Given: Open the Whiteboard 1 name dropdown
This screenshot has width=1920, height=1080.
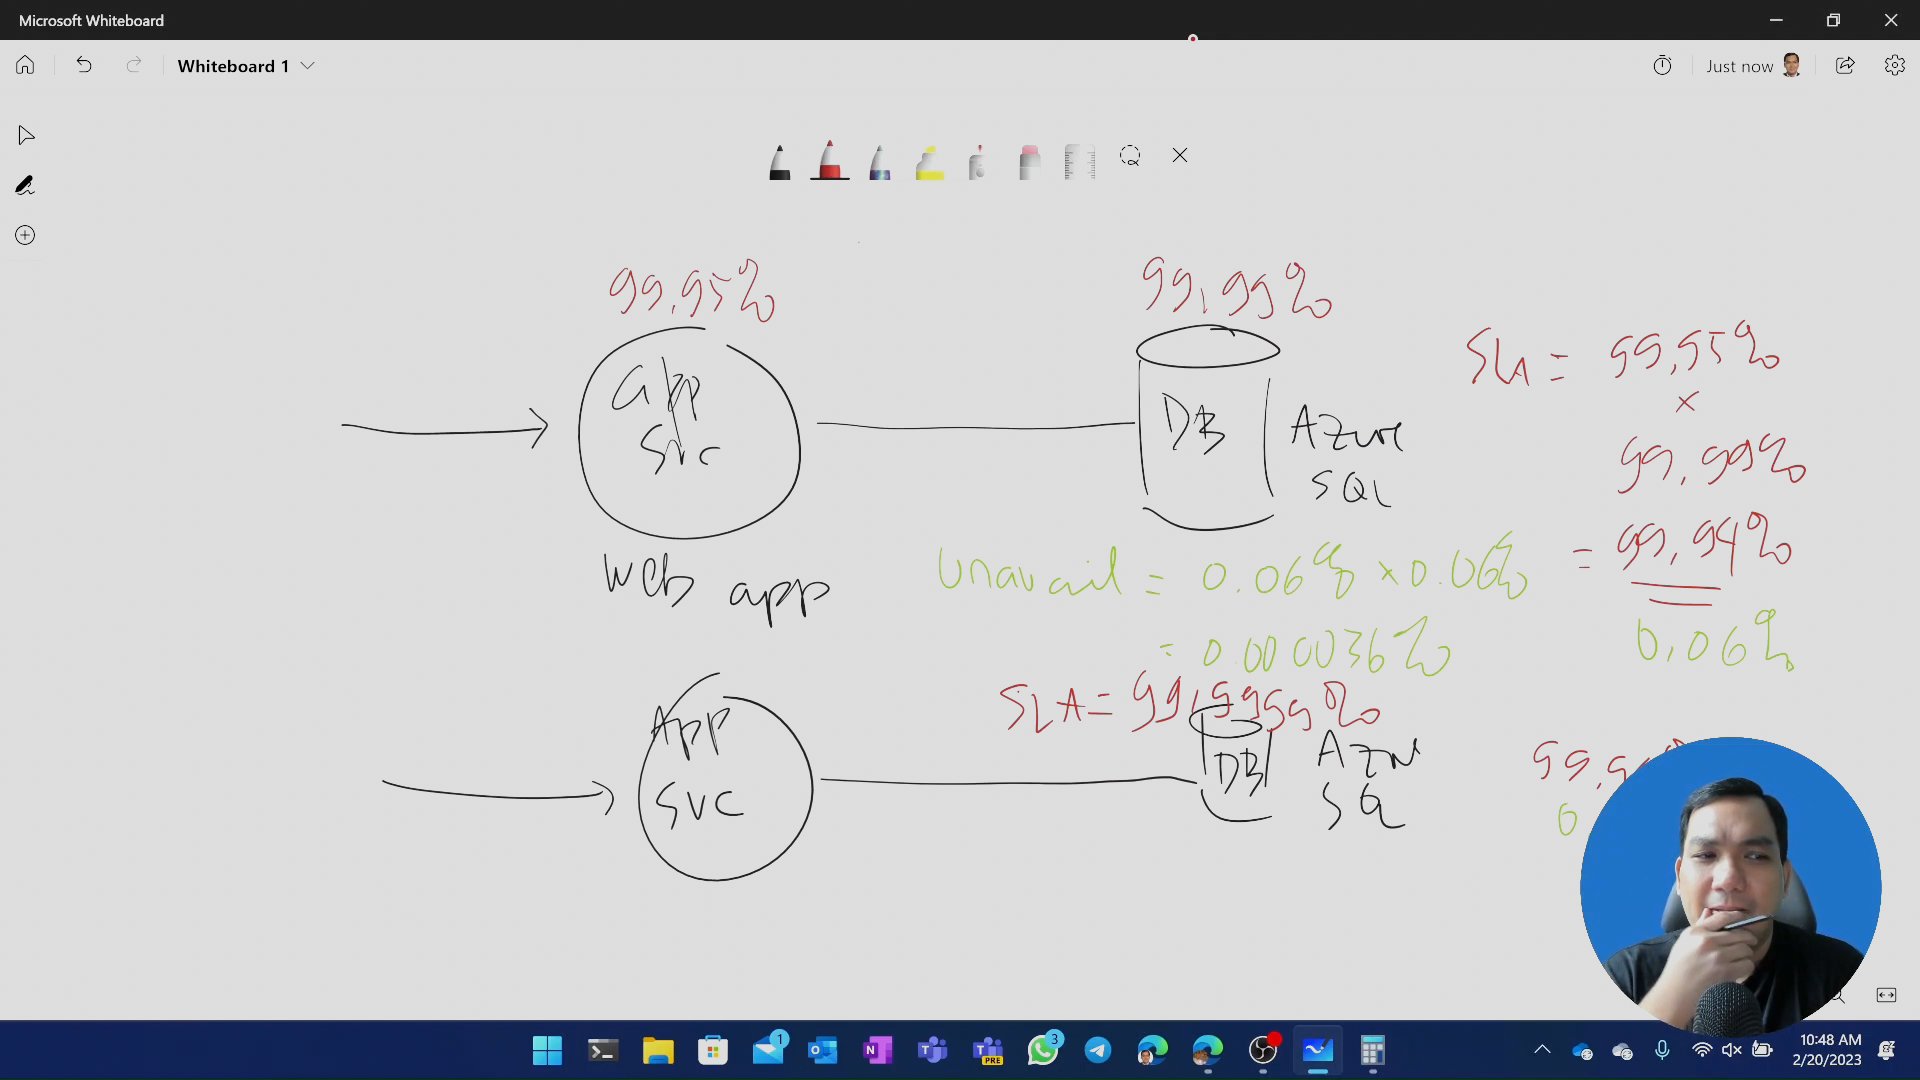Looking at the screenshot, I should [x=246, y=66].
